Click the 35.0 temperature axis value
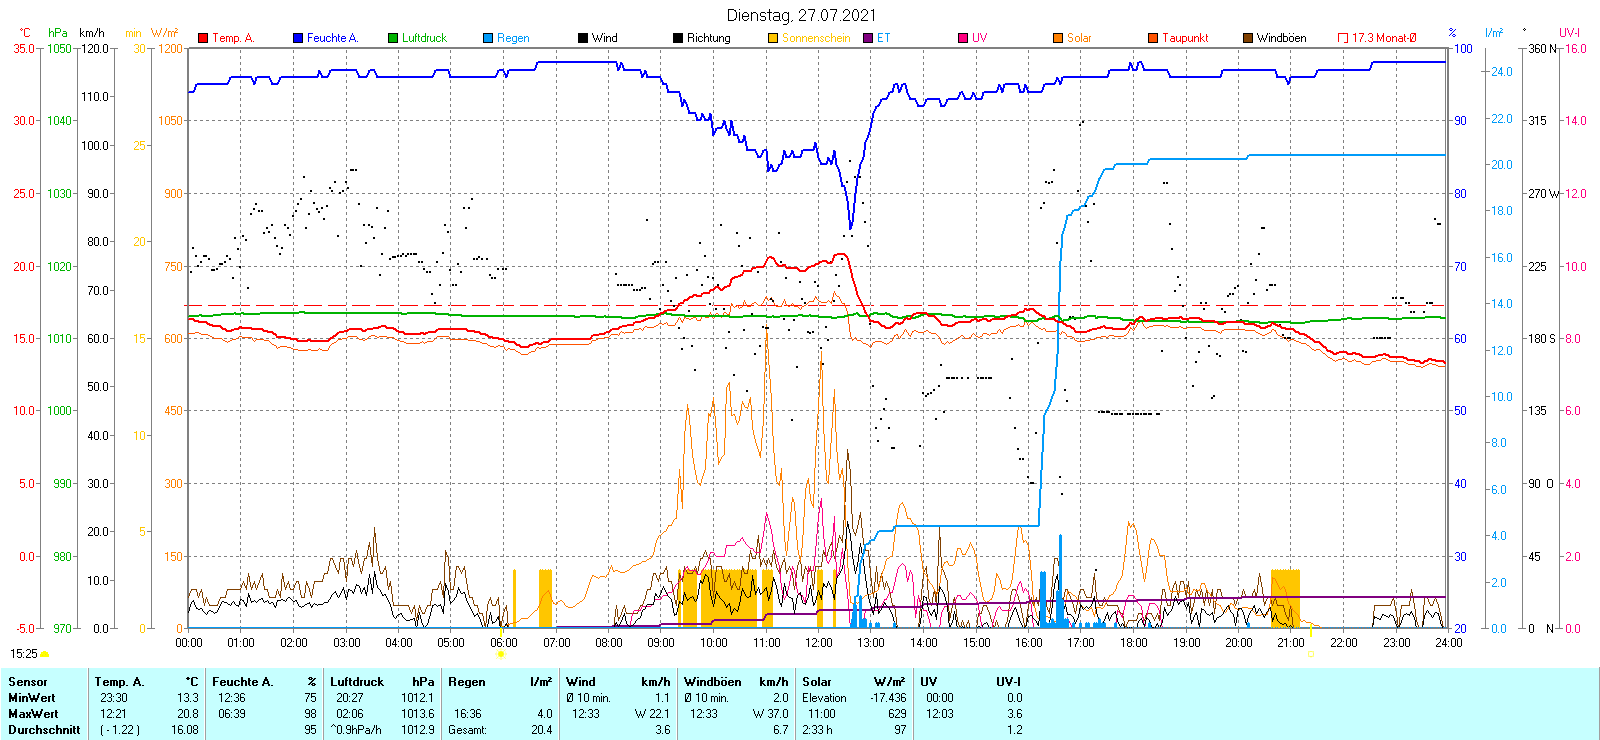This screenshot has height=740, width=1600. tap(24, 49)
